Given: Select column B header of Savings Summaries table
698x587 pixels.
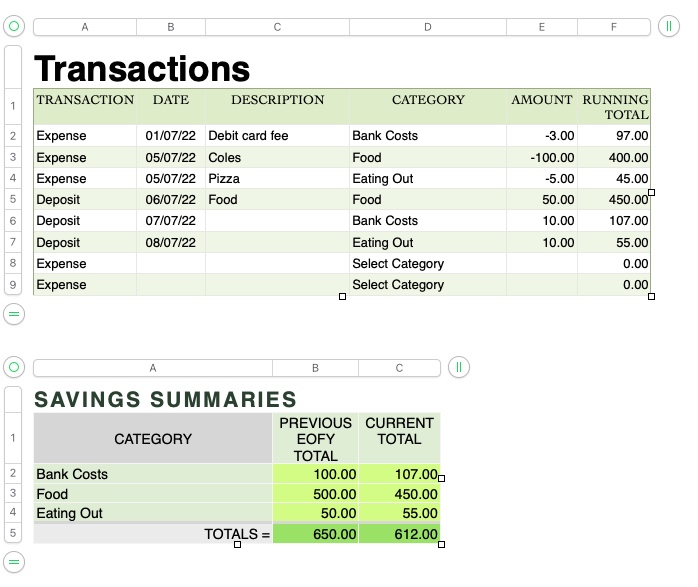Looking at the screenshot, I should click(x=315, y=368).
